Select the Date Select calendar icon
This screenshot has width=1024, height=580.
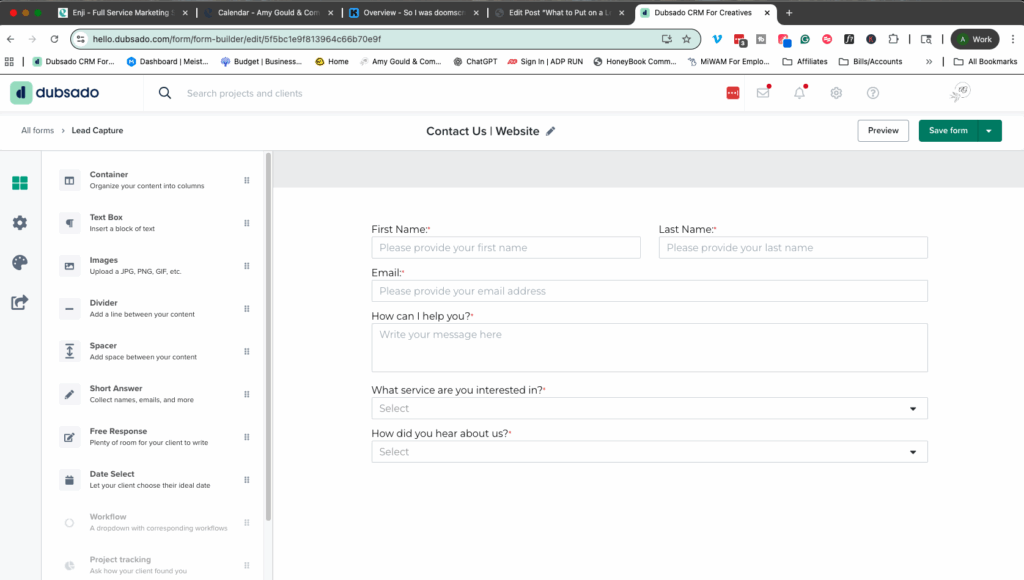[x=69, y=479]
